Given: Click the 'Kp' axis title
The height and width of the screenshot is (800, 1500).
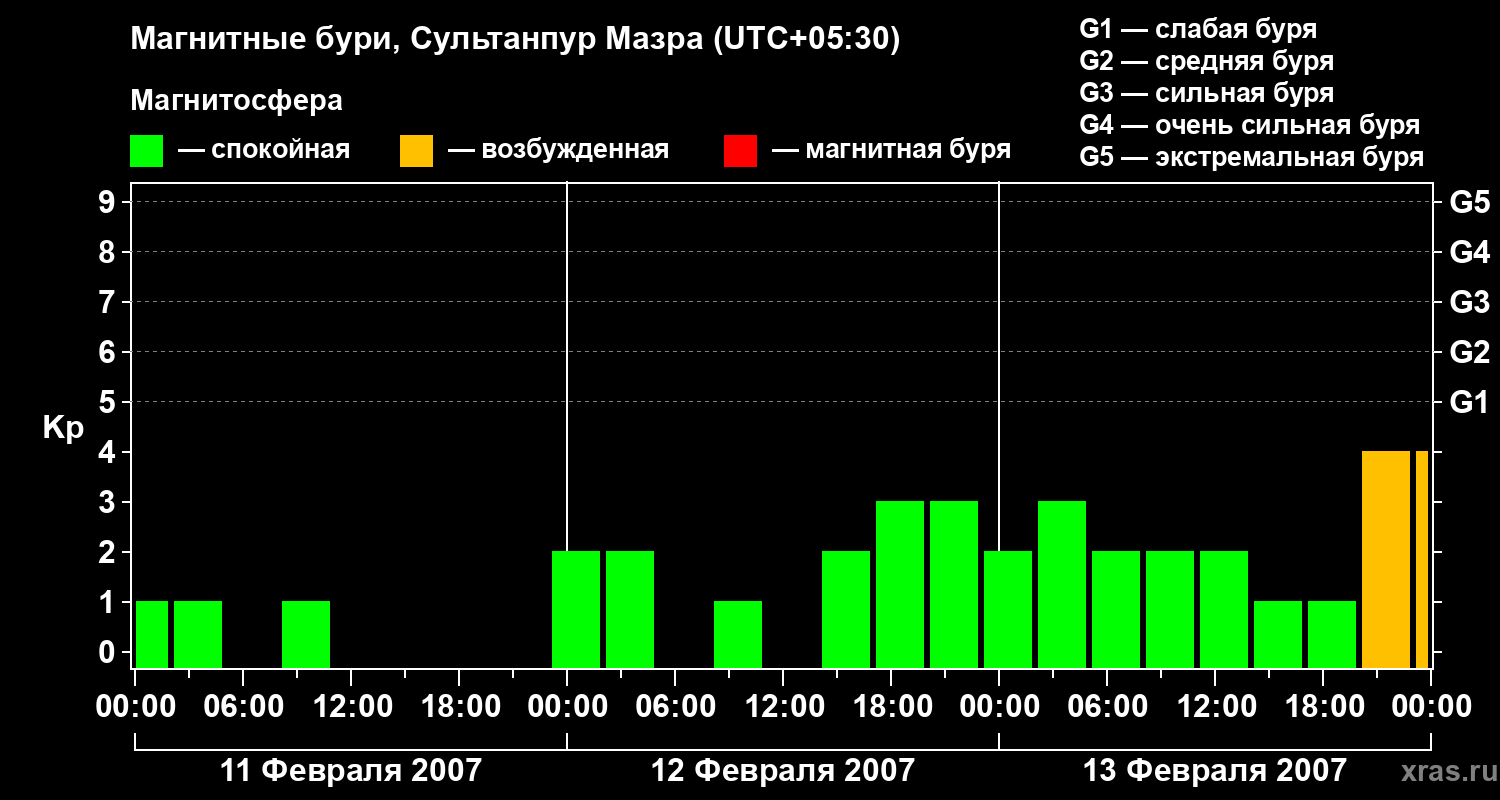Looking at the screenshot, I should tap(63, 428).
